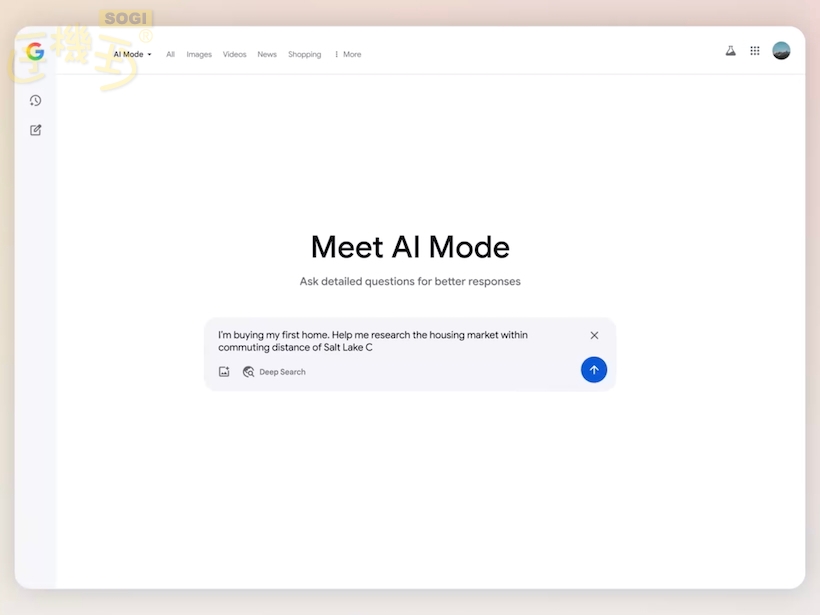The image size is (820, 615).
Task: Click the Meet AI Mode heading
Action: tap(409, 246)
